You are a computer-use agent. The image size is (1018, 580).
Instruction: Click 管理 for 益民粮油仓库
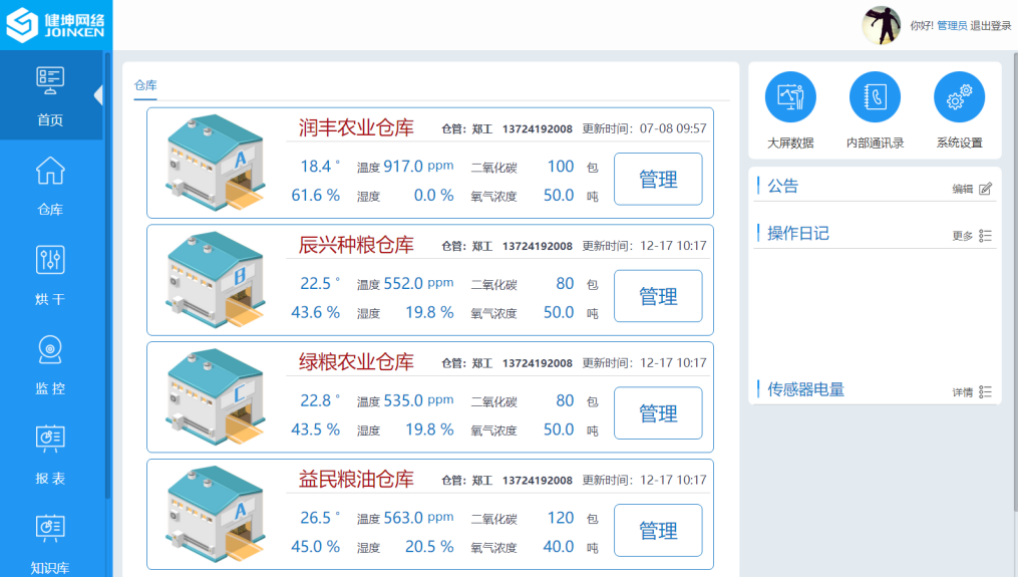coord(658,531)
